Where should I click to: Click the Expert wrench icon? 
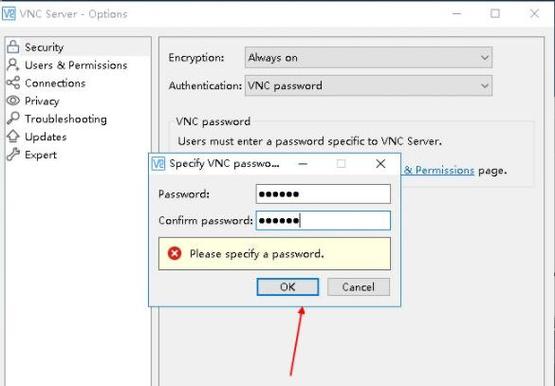13,155
